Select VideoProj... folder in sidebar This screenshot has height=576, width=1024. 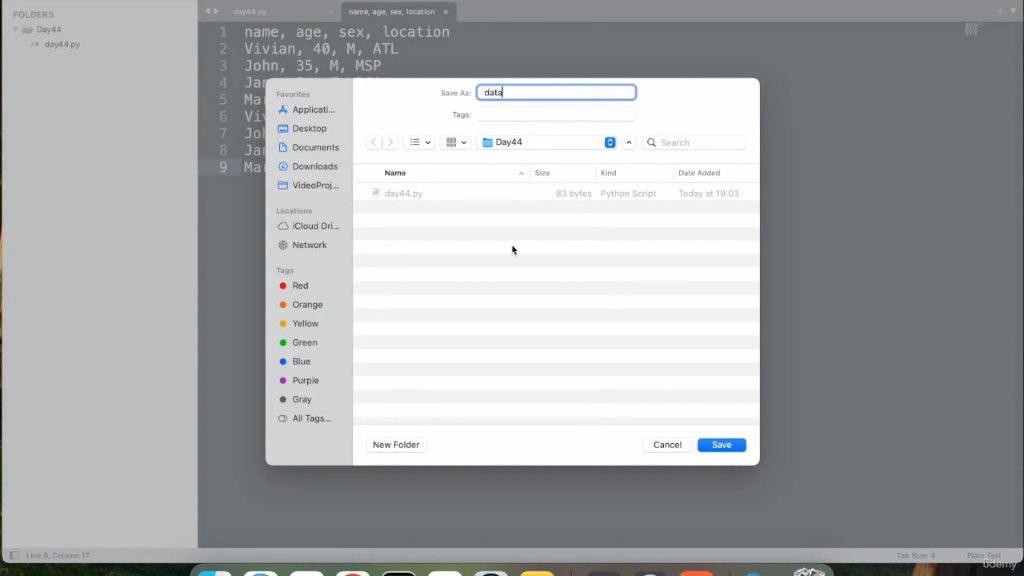(x=307, y=185)
